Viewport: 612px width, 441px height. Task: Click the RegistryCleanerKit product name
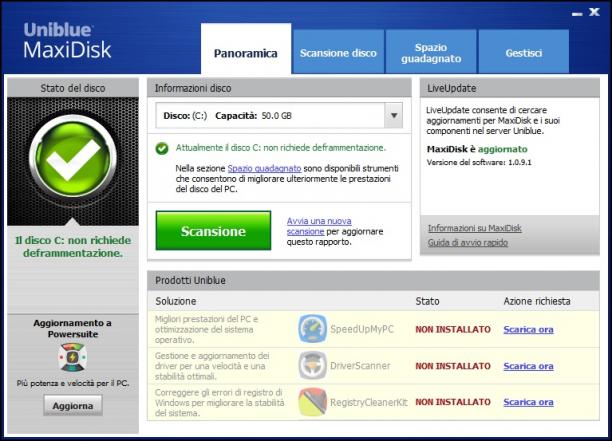tap(368, 402)
